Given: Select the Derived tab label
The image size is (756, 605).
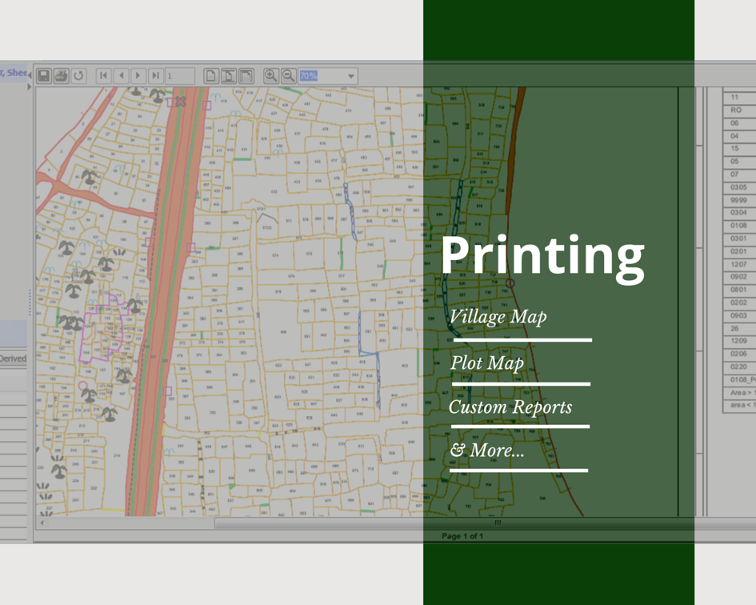Looking at the screenshot, I should tap(13, 358).
